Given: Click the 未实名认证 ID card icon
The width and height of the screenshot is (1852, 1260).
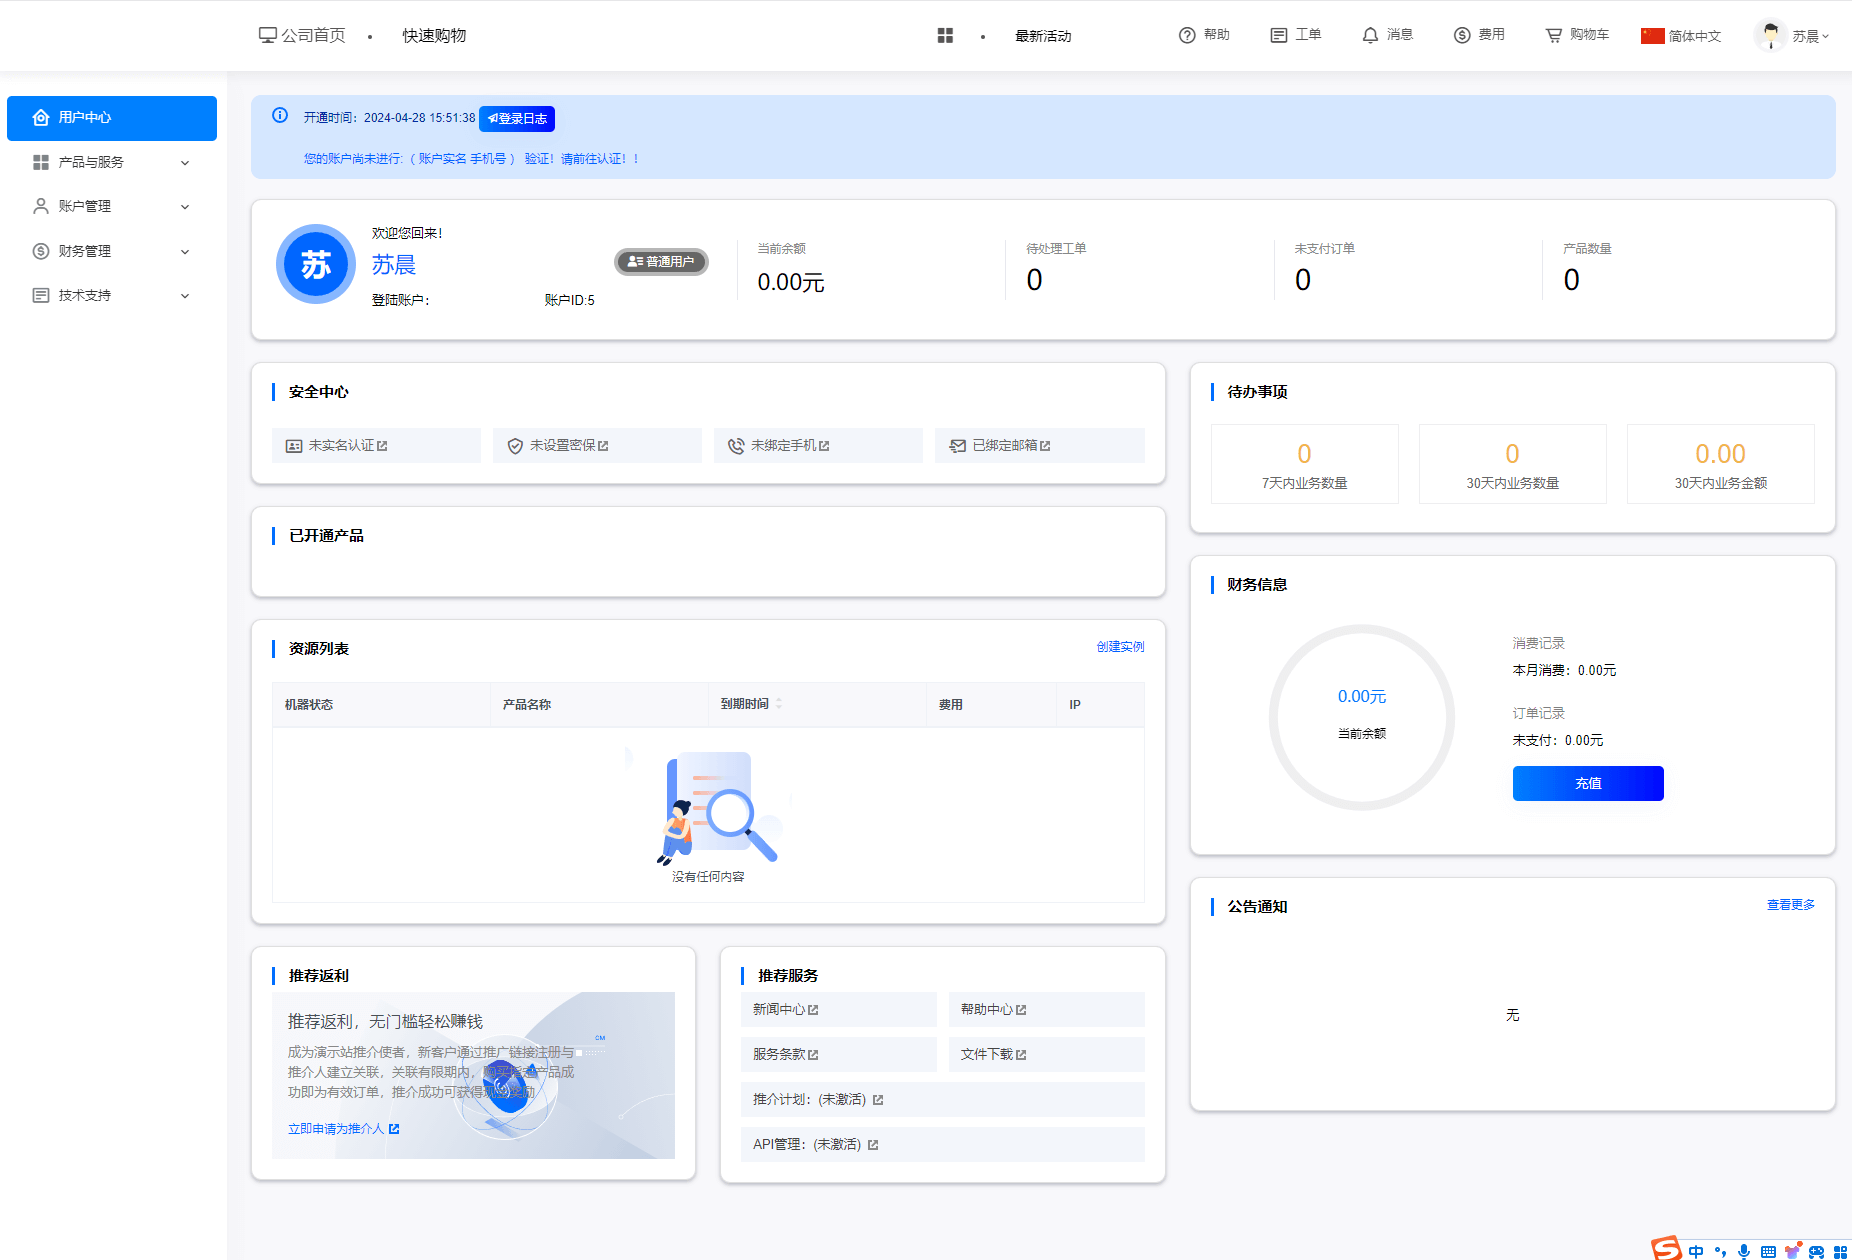Looking at the screenshot, I should [294, 446].
